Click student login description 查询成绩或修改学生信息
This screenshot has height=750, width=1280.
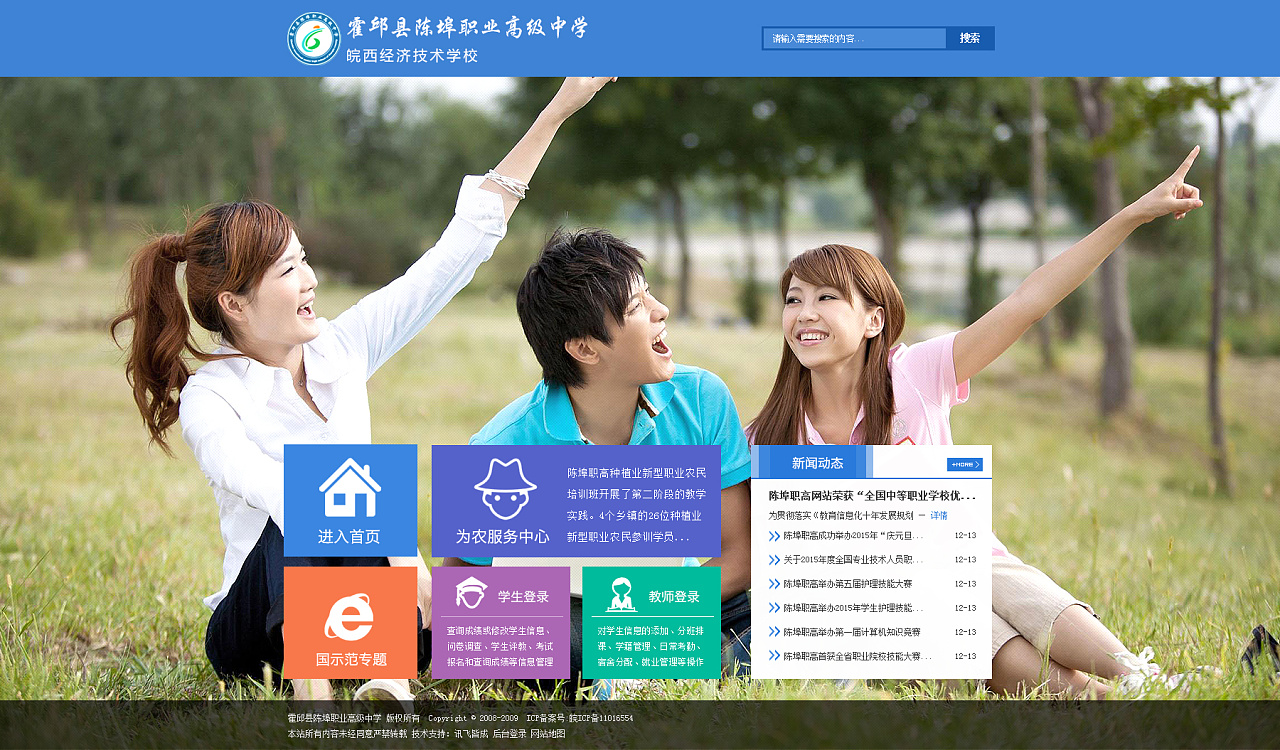[500, 646]
